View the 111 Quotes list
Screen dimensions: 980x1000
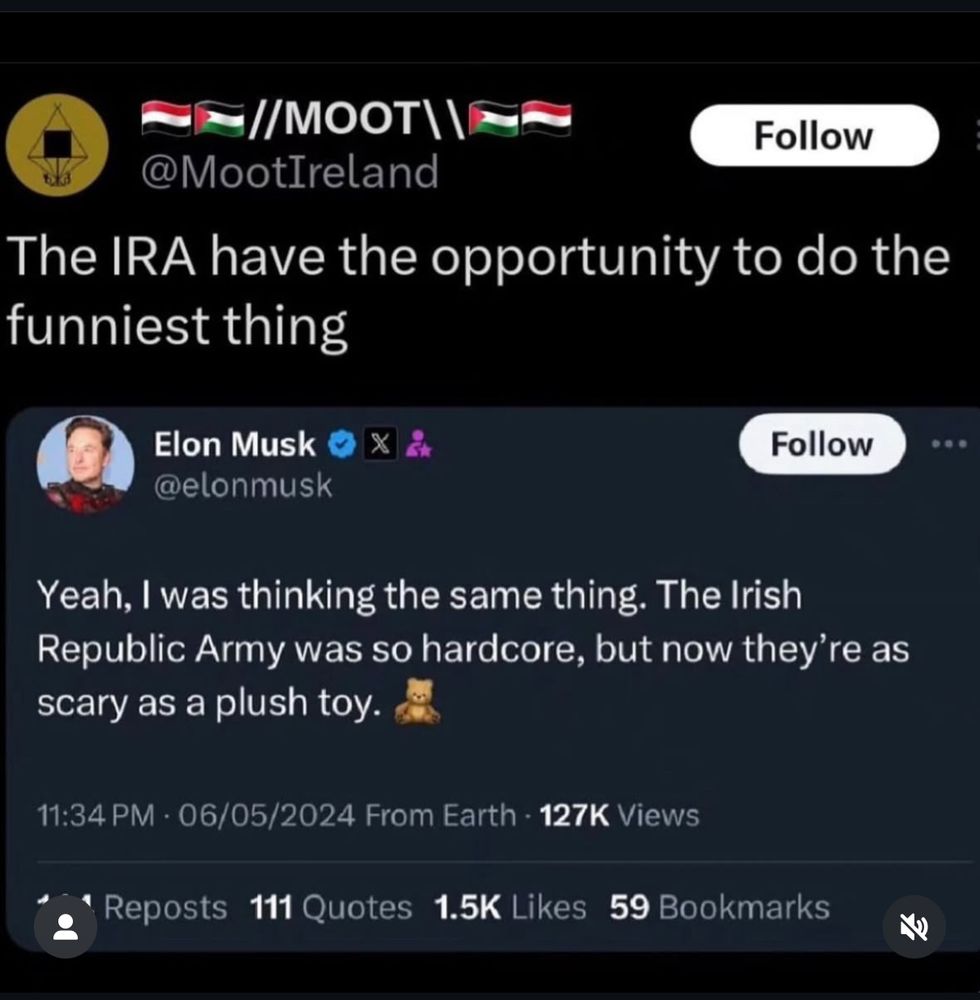click(330, 907)
